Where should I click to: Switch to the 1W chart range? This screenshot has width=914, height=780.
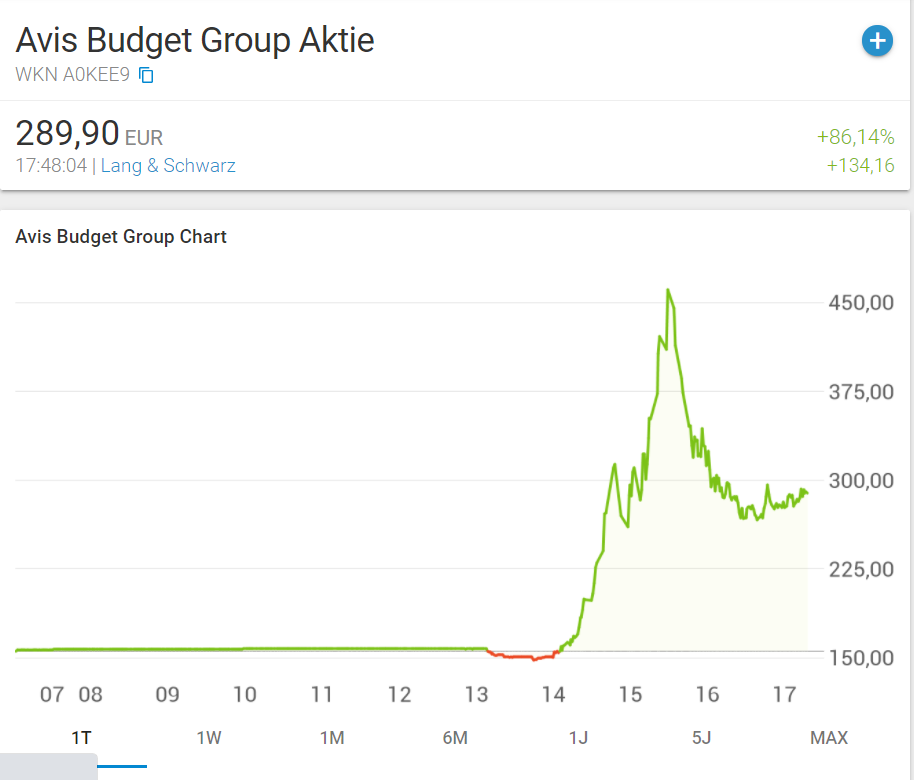coord(208,738)
